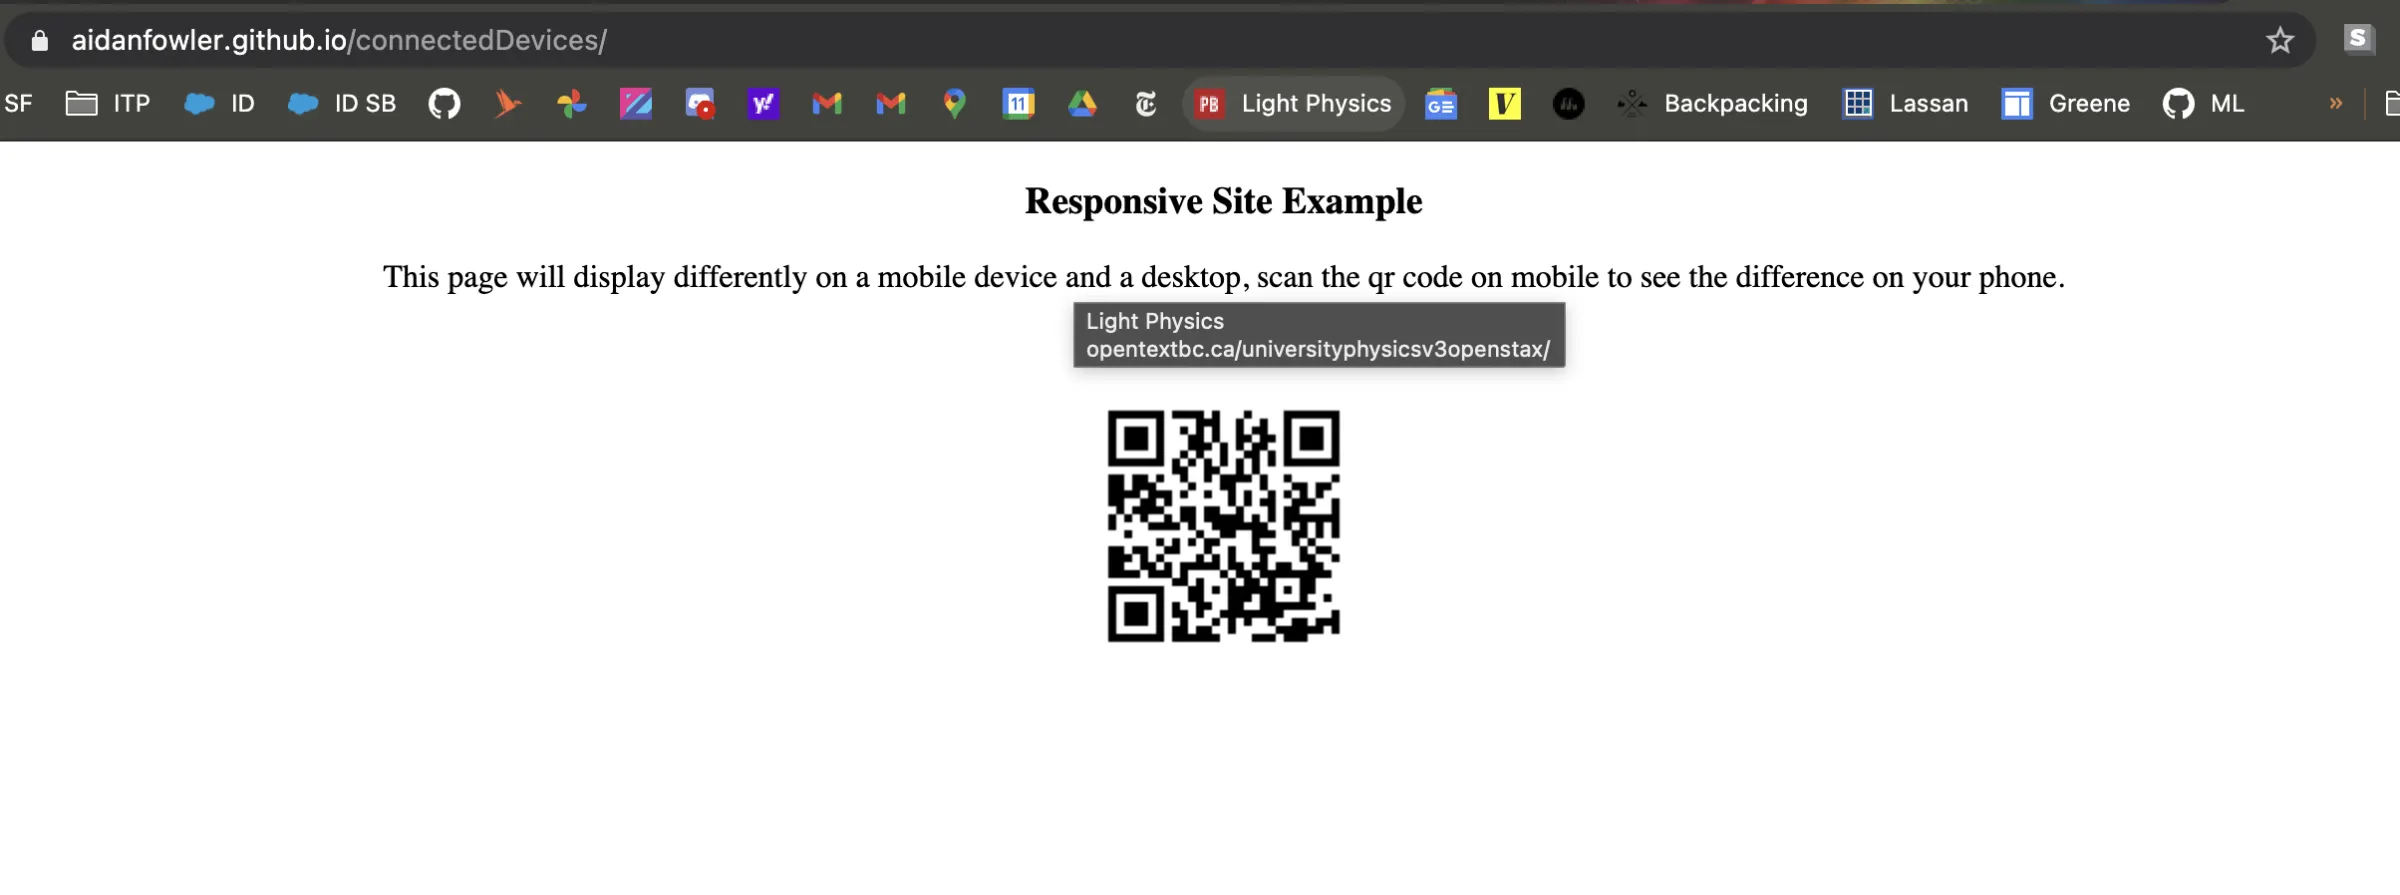Viewport: 2400px width, 895px height.
Task: Open the second Gmail bookmark icon
Action: (891, 103)
